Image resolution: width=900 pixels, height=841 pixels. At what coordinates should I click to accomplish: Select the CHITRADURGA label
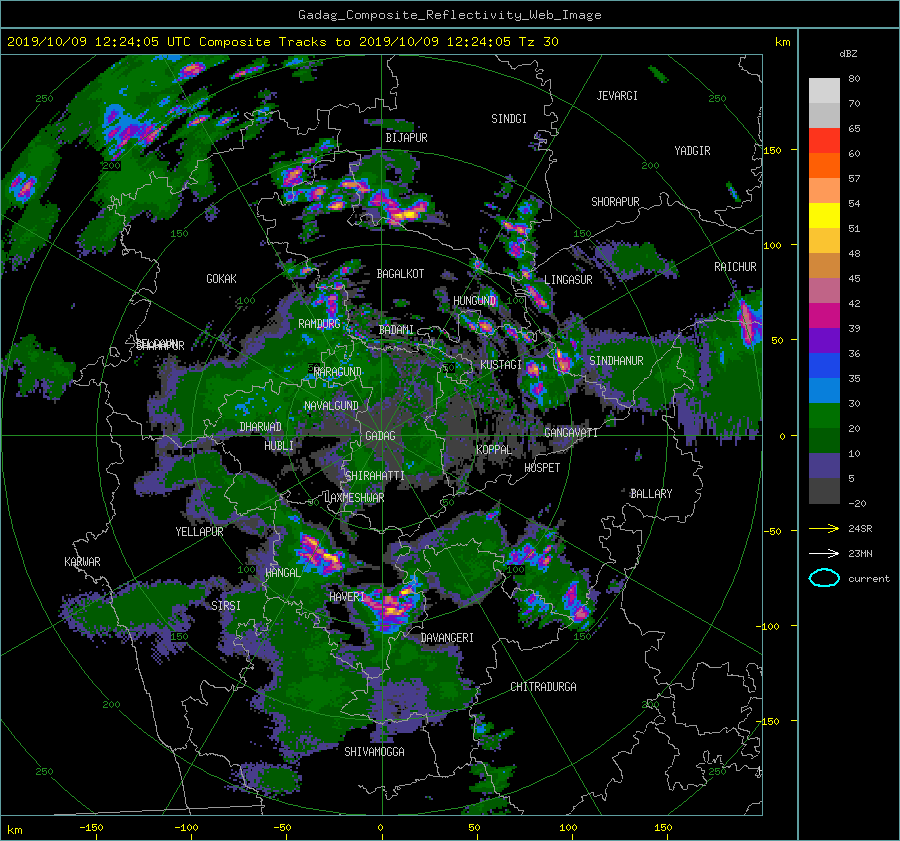[543, 687]
